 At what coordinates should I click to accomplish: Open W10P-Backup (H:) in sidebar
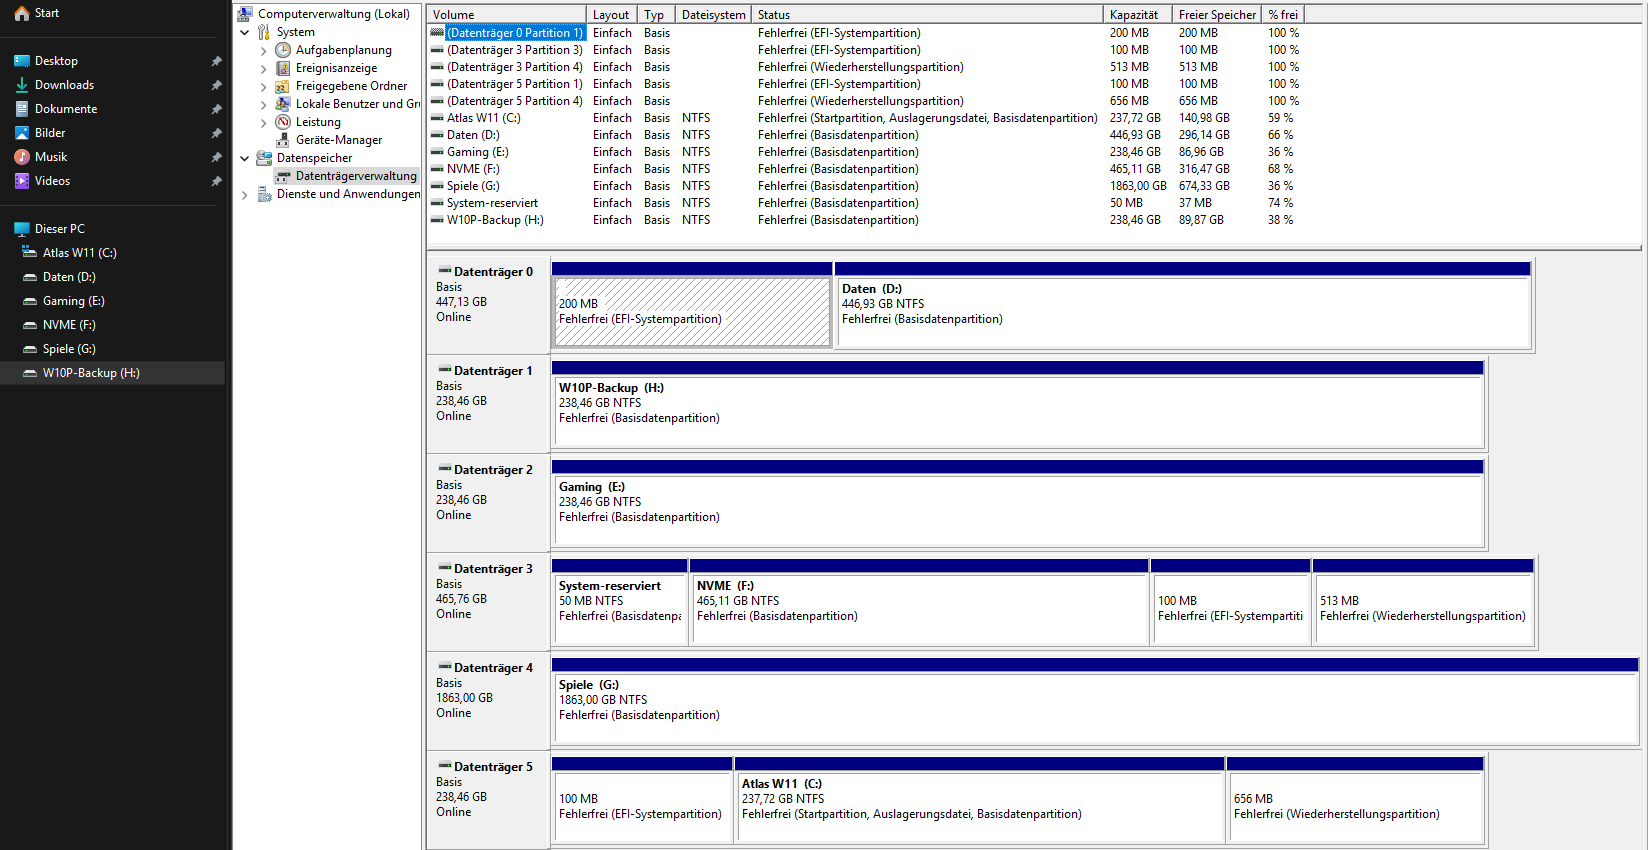(112, 373)
